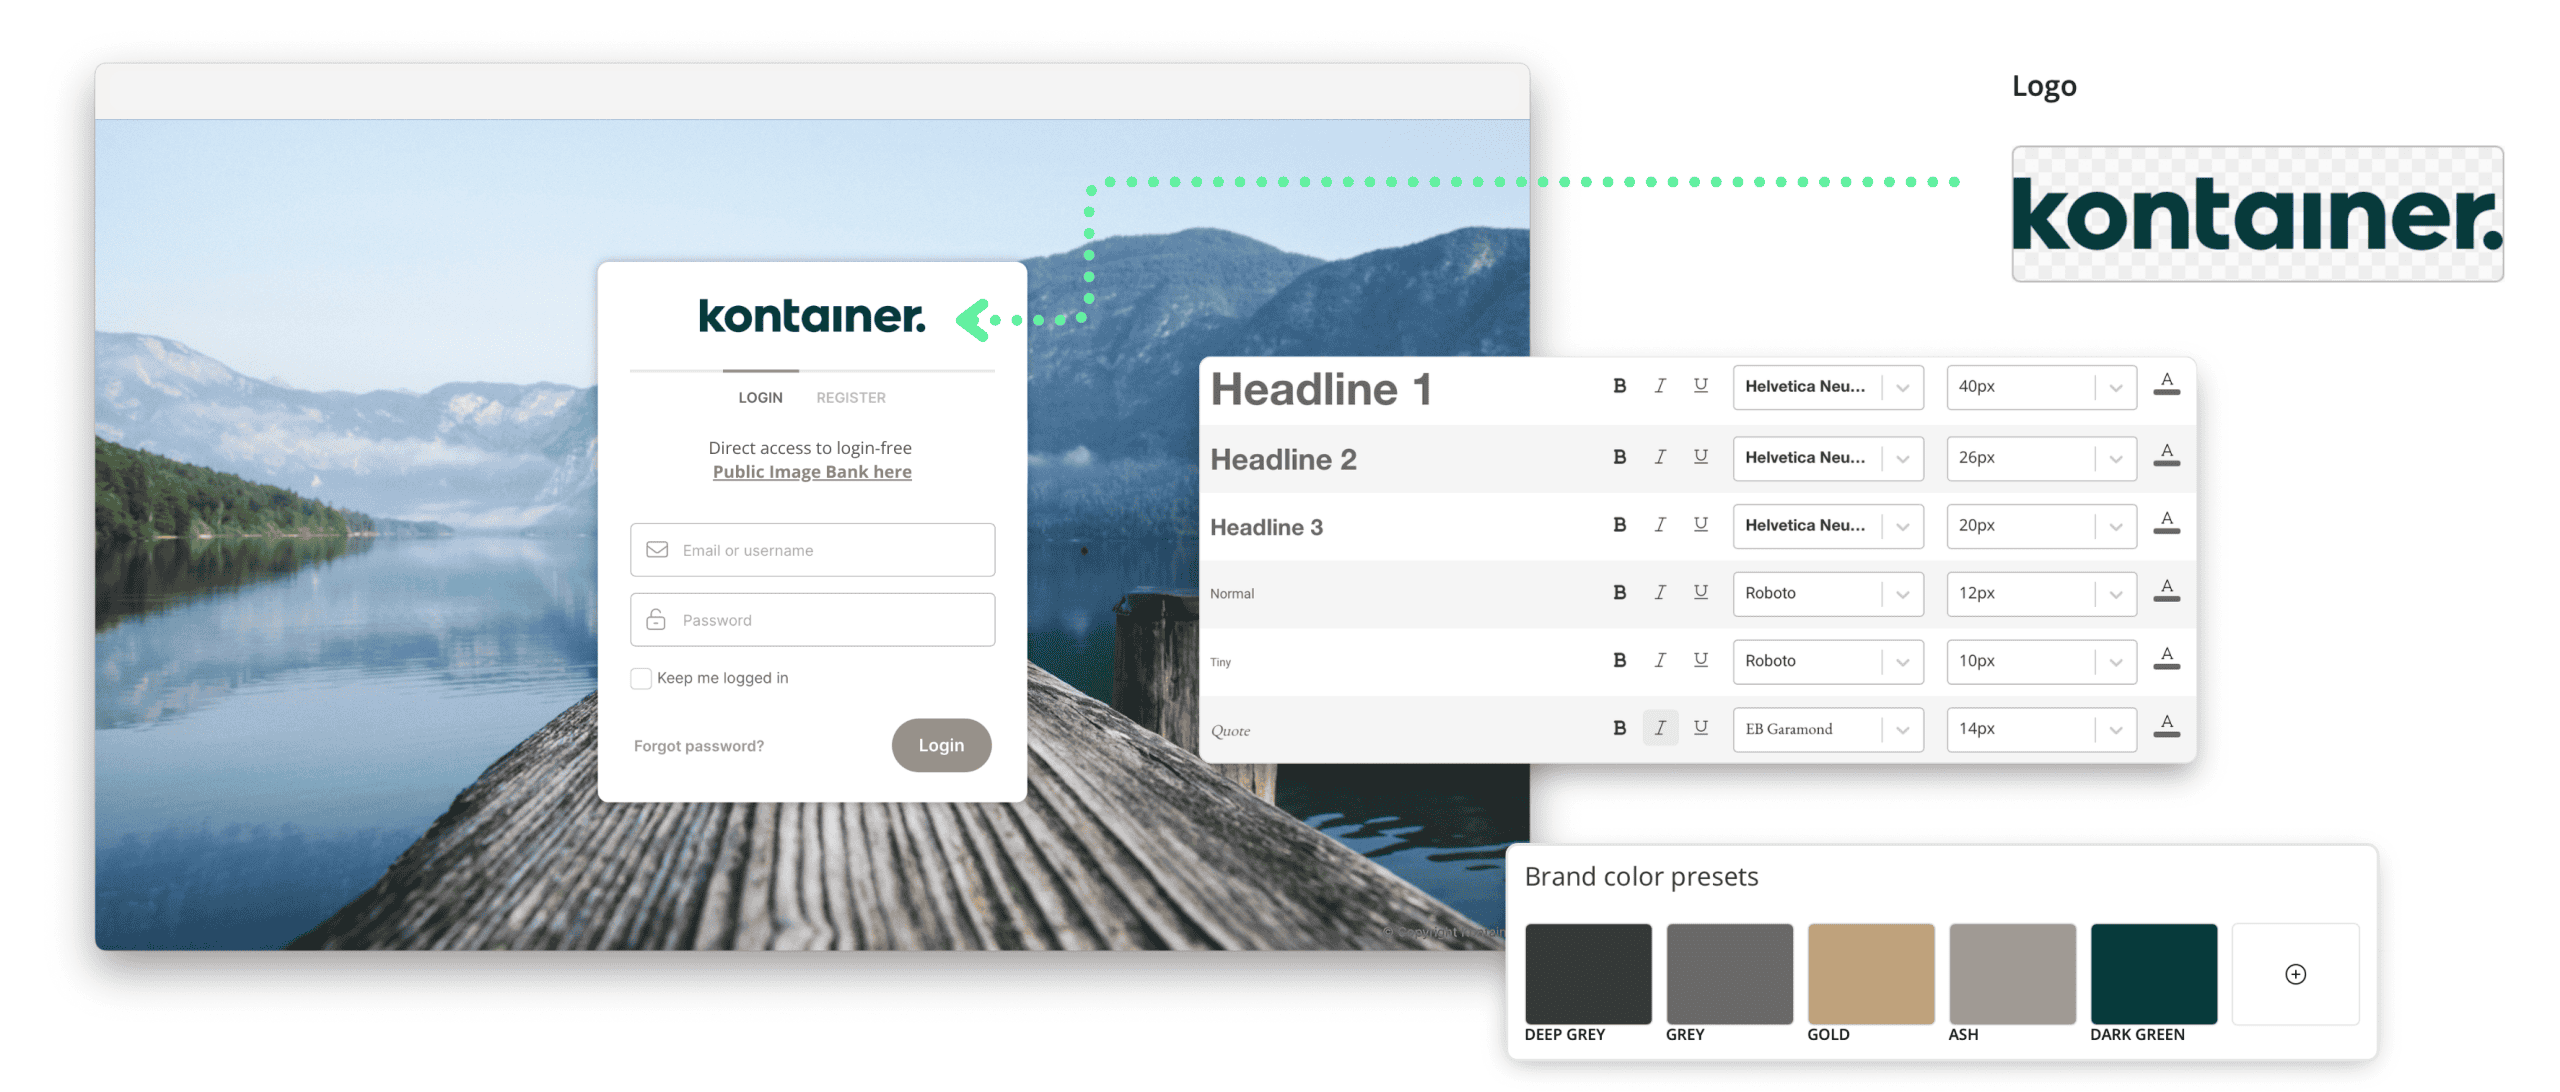Click the Email or username input field
The image size is (2560, 1092).
point(812,549)
